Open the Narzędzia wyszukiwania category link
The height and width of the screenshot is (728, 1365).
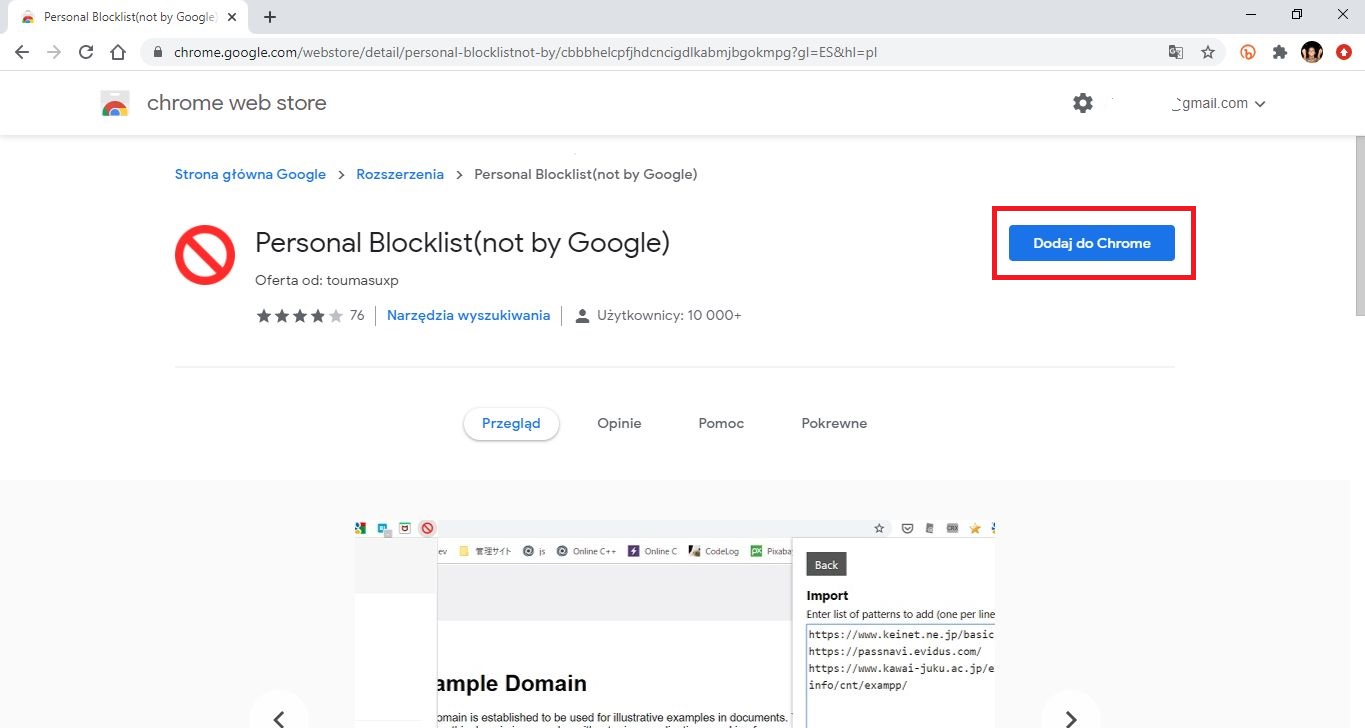click(468, 316)
